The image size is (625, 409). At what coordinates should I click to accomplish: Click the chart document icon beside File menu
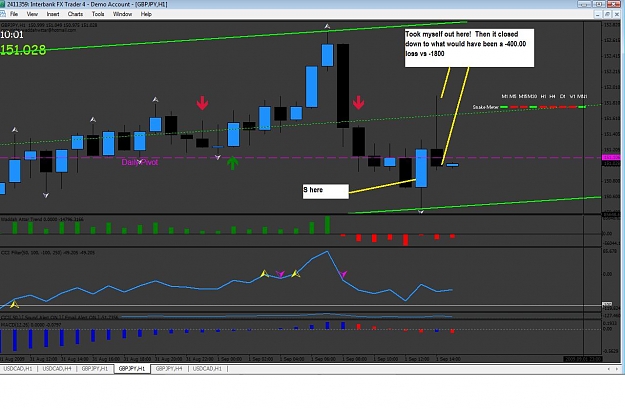[x=3, y=14]
